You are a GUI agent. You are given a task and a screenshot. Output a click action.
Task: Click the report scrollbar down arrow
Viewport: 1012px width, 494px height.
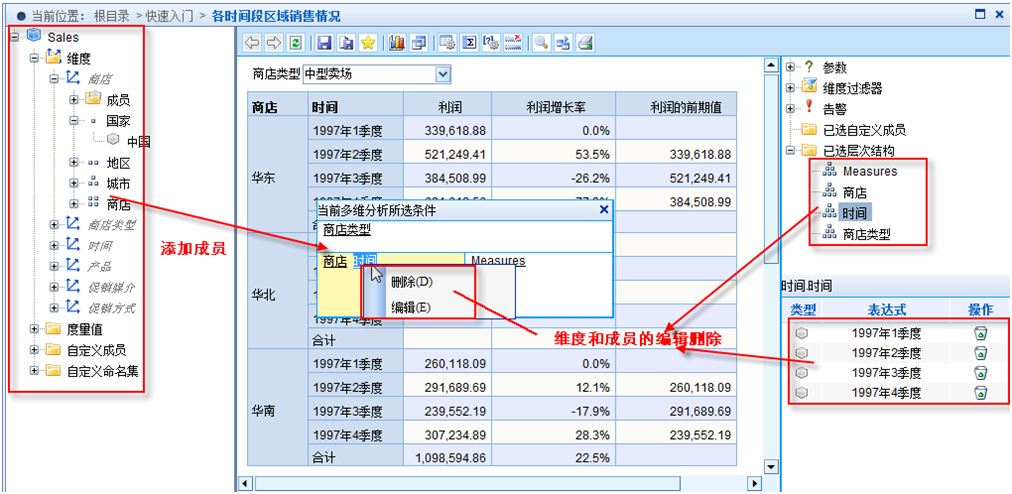coord(770,466)
